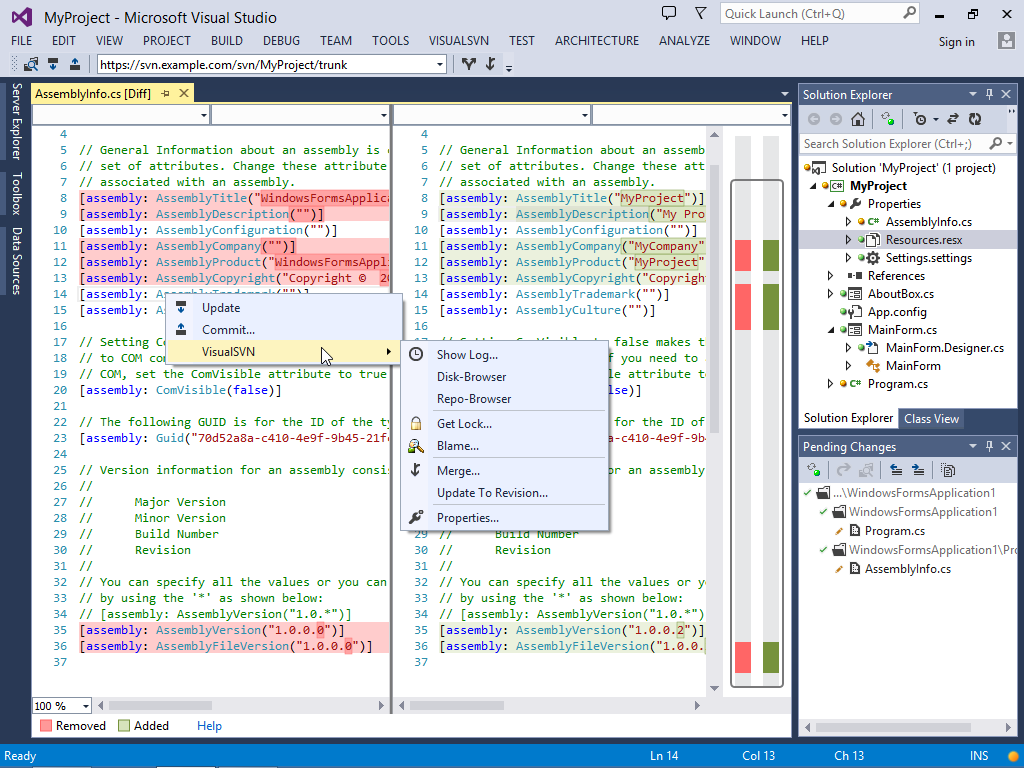1024x768 pixels.
Task: Switch to the Class View tab
Action: [931, 418]
